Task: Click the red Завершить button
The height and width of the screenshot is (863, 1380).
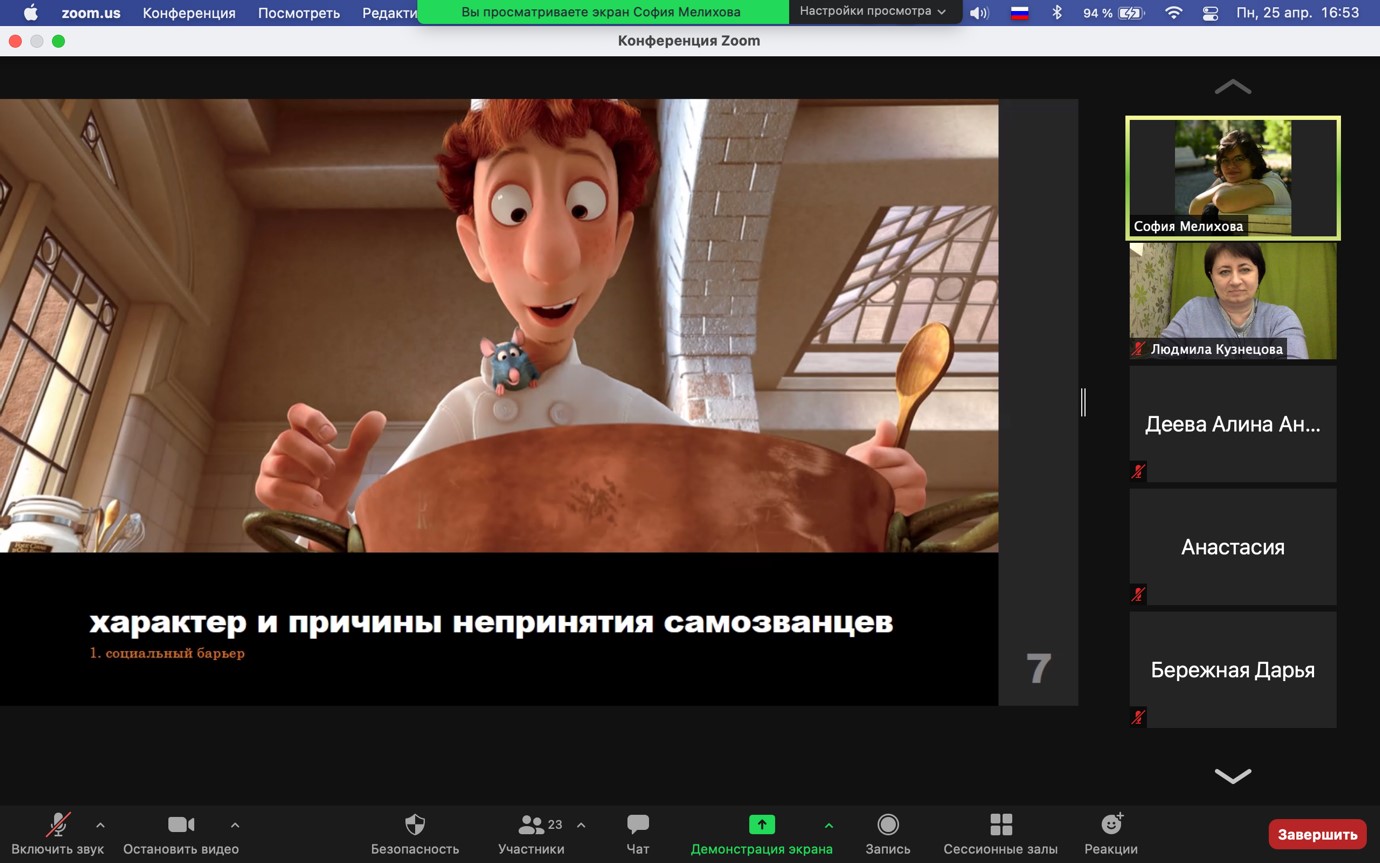Action: (1317, 834)
